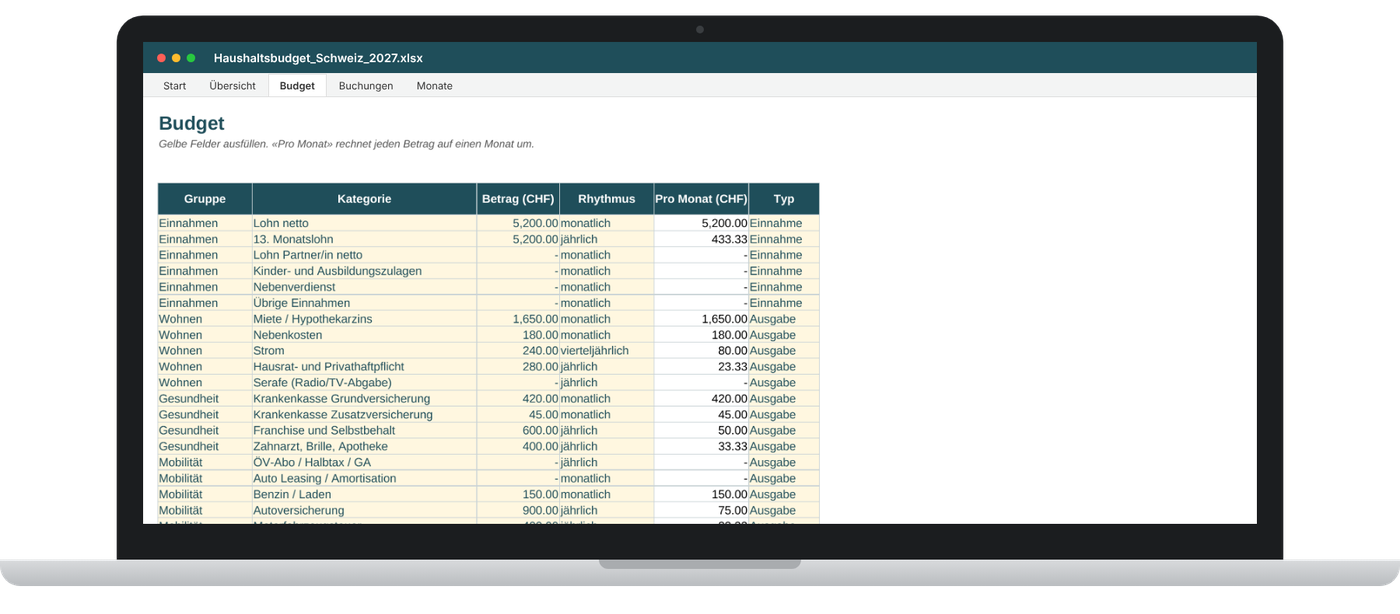Select the Pro Monat (CHF) column header
Viewport: 1400px width, 614px height.
tap(701, 199)
